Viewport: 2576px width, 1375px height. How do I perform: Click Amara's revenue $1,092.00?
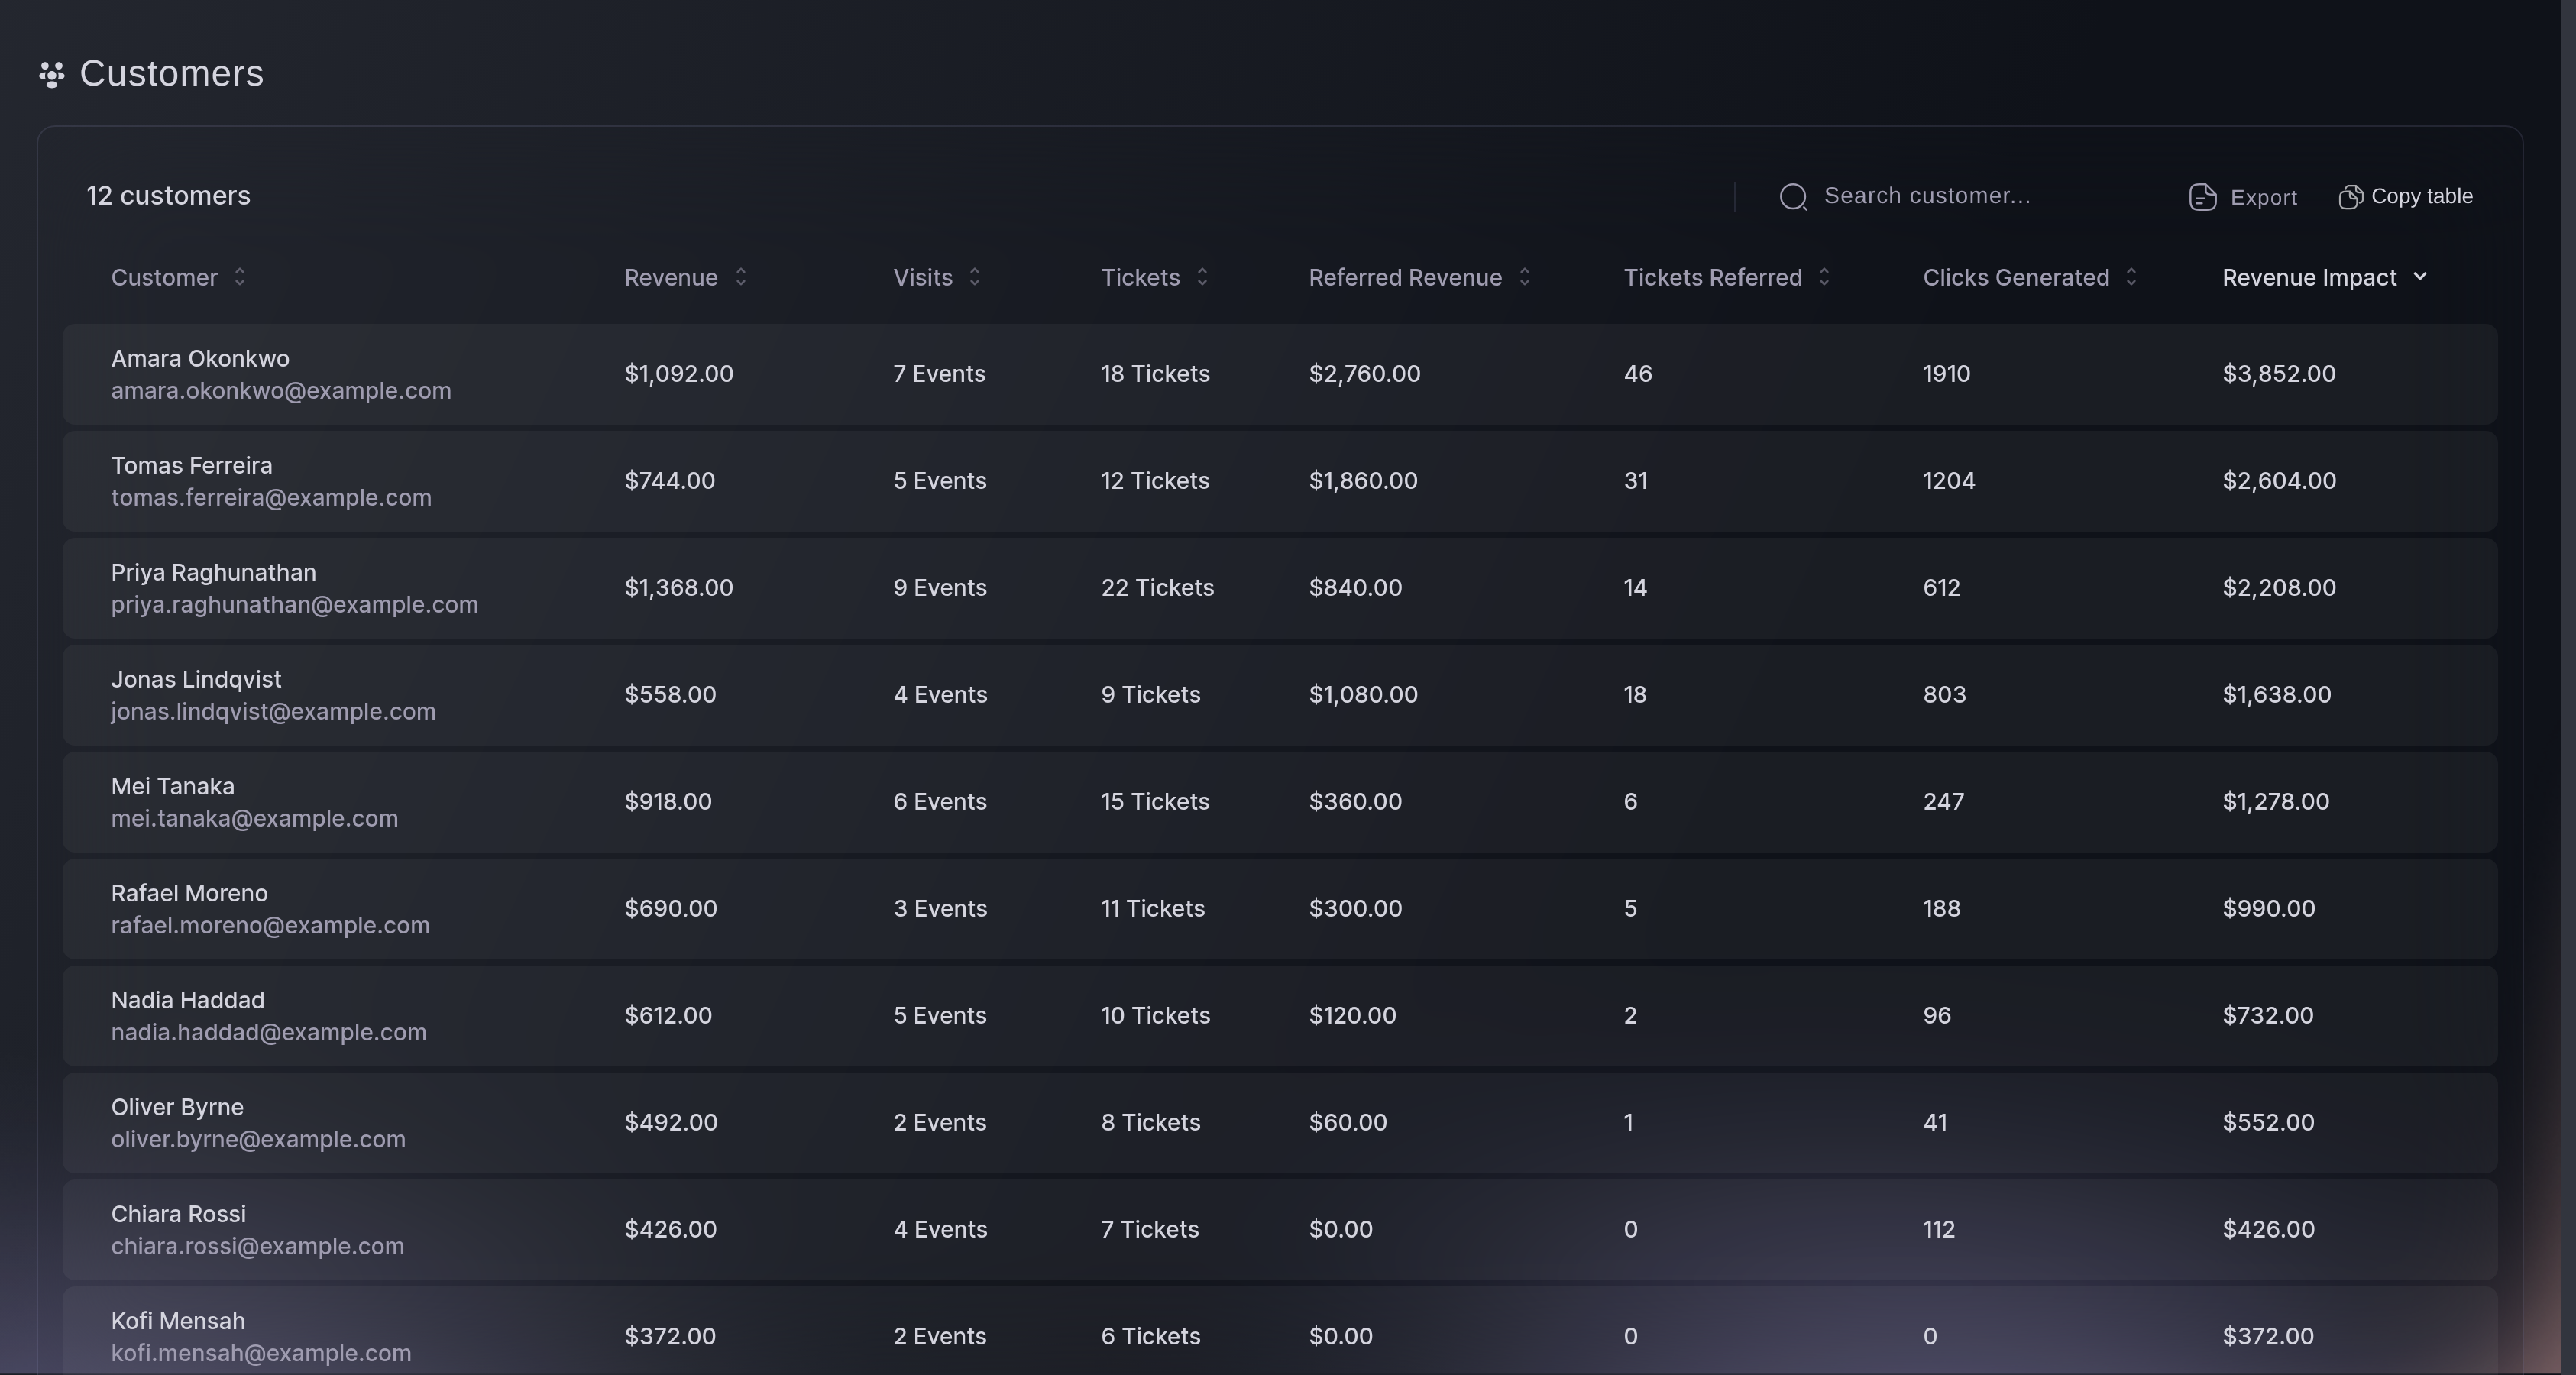[678, 374]
